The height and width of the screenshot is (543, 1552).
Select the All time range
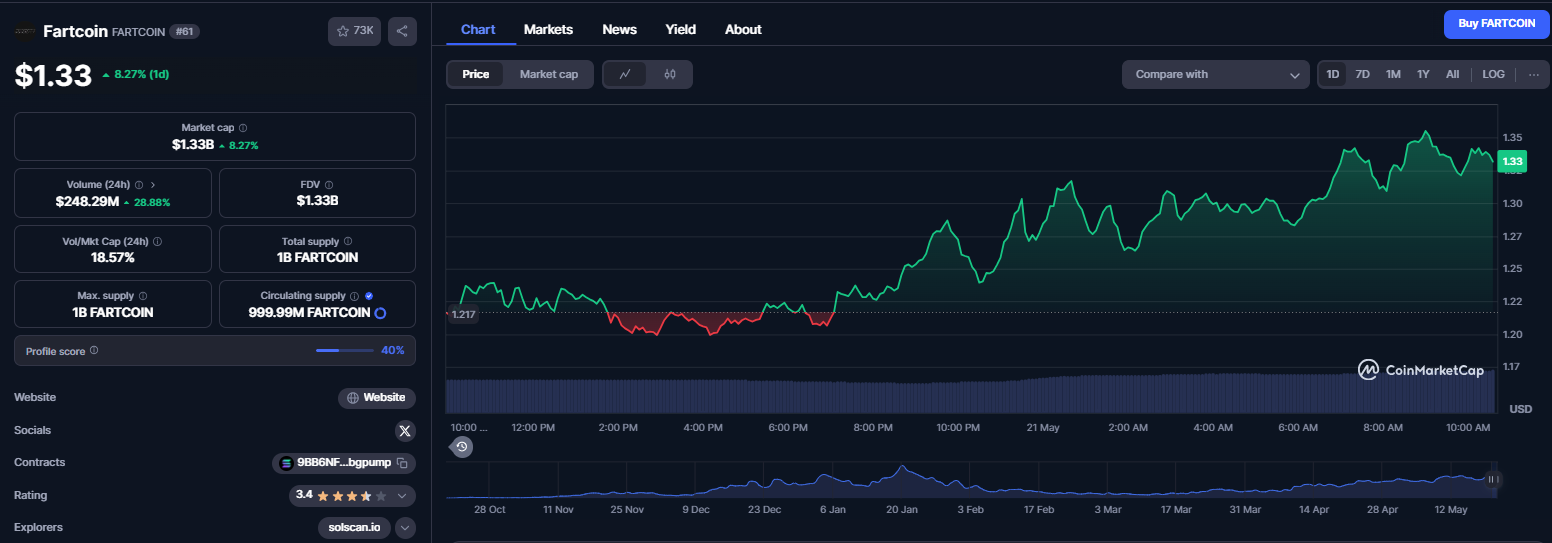coord(1453,74)
